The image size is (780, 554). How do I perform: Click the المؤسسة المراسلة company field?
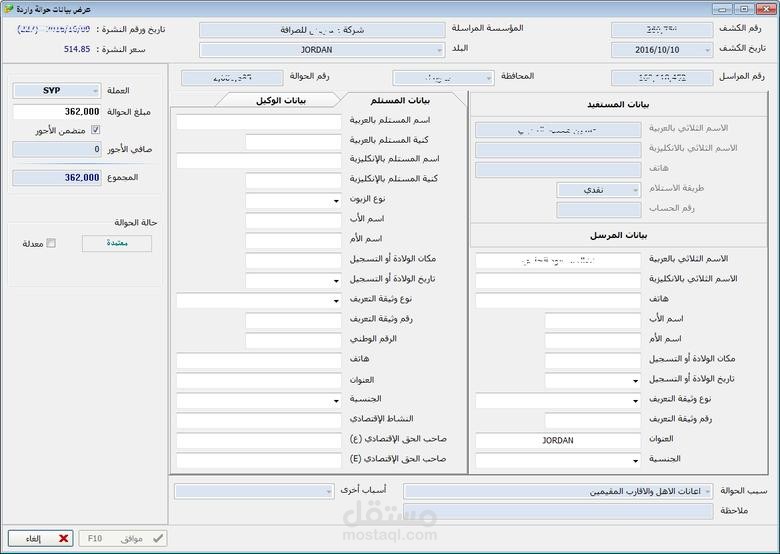click(322, 30)
